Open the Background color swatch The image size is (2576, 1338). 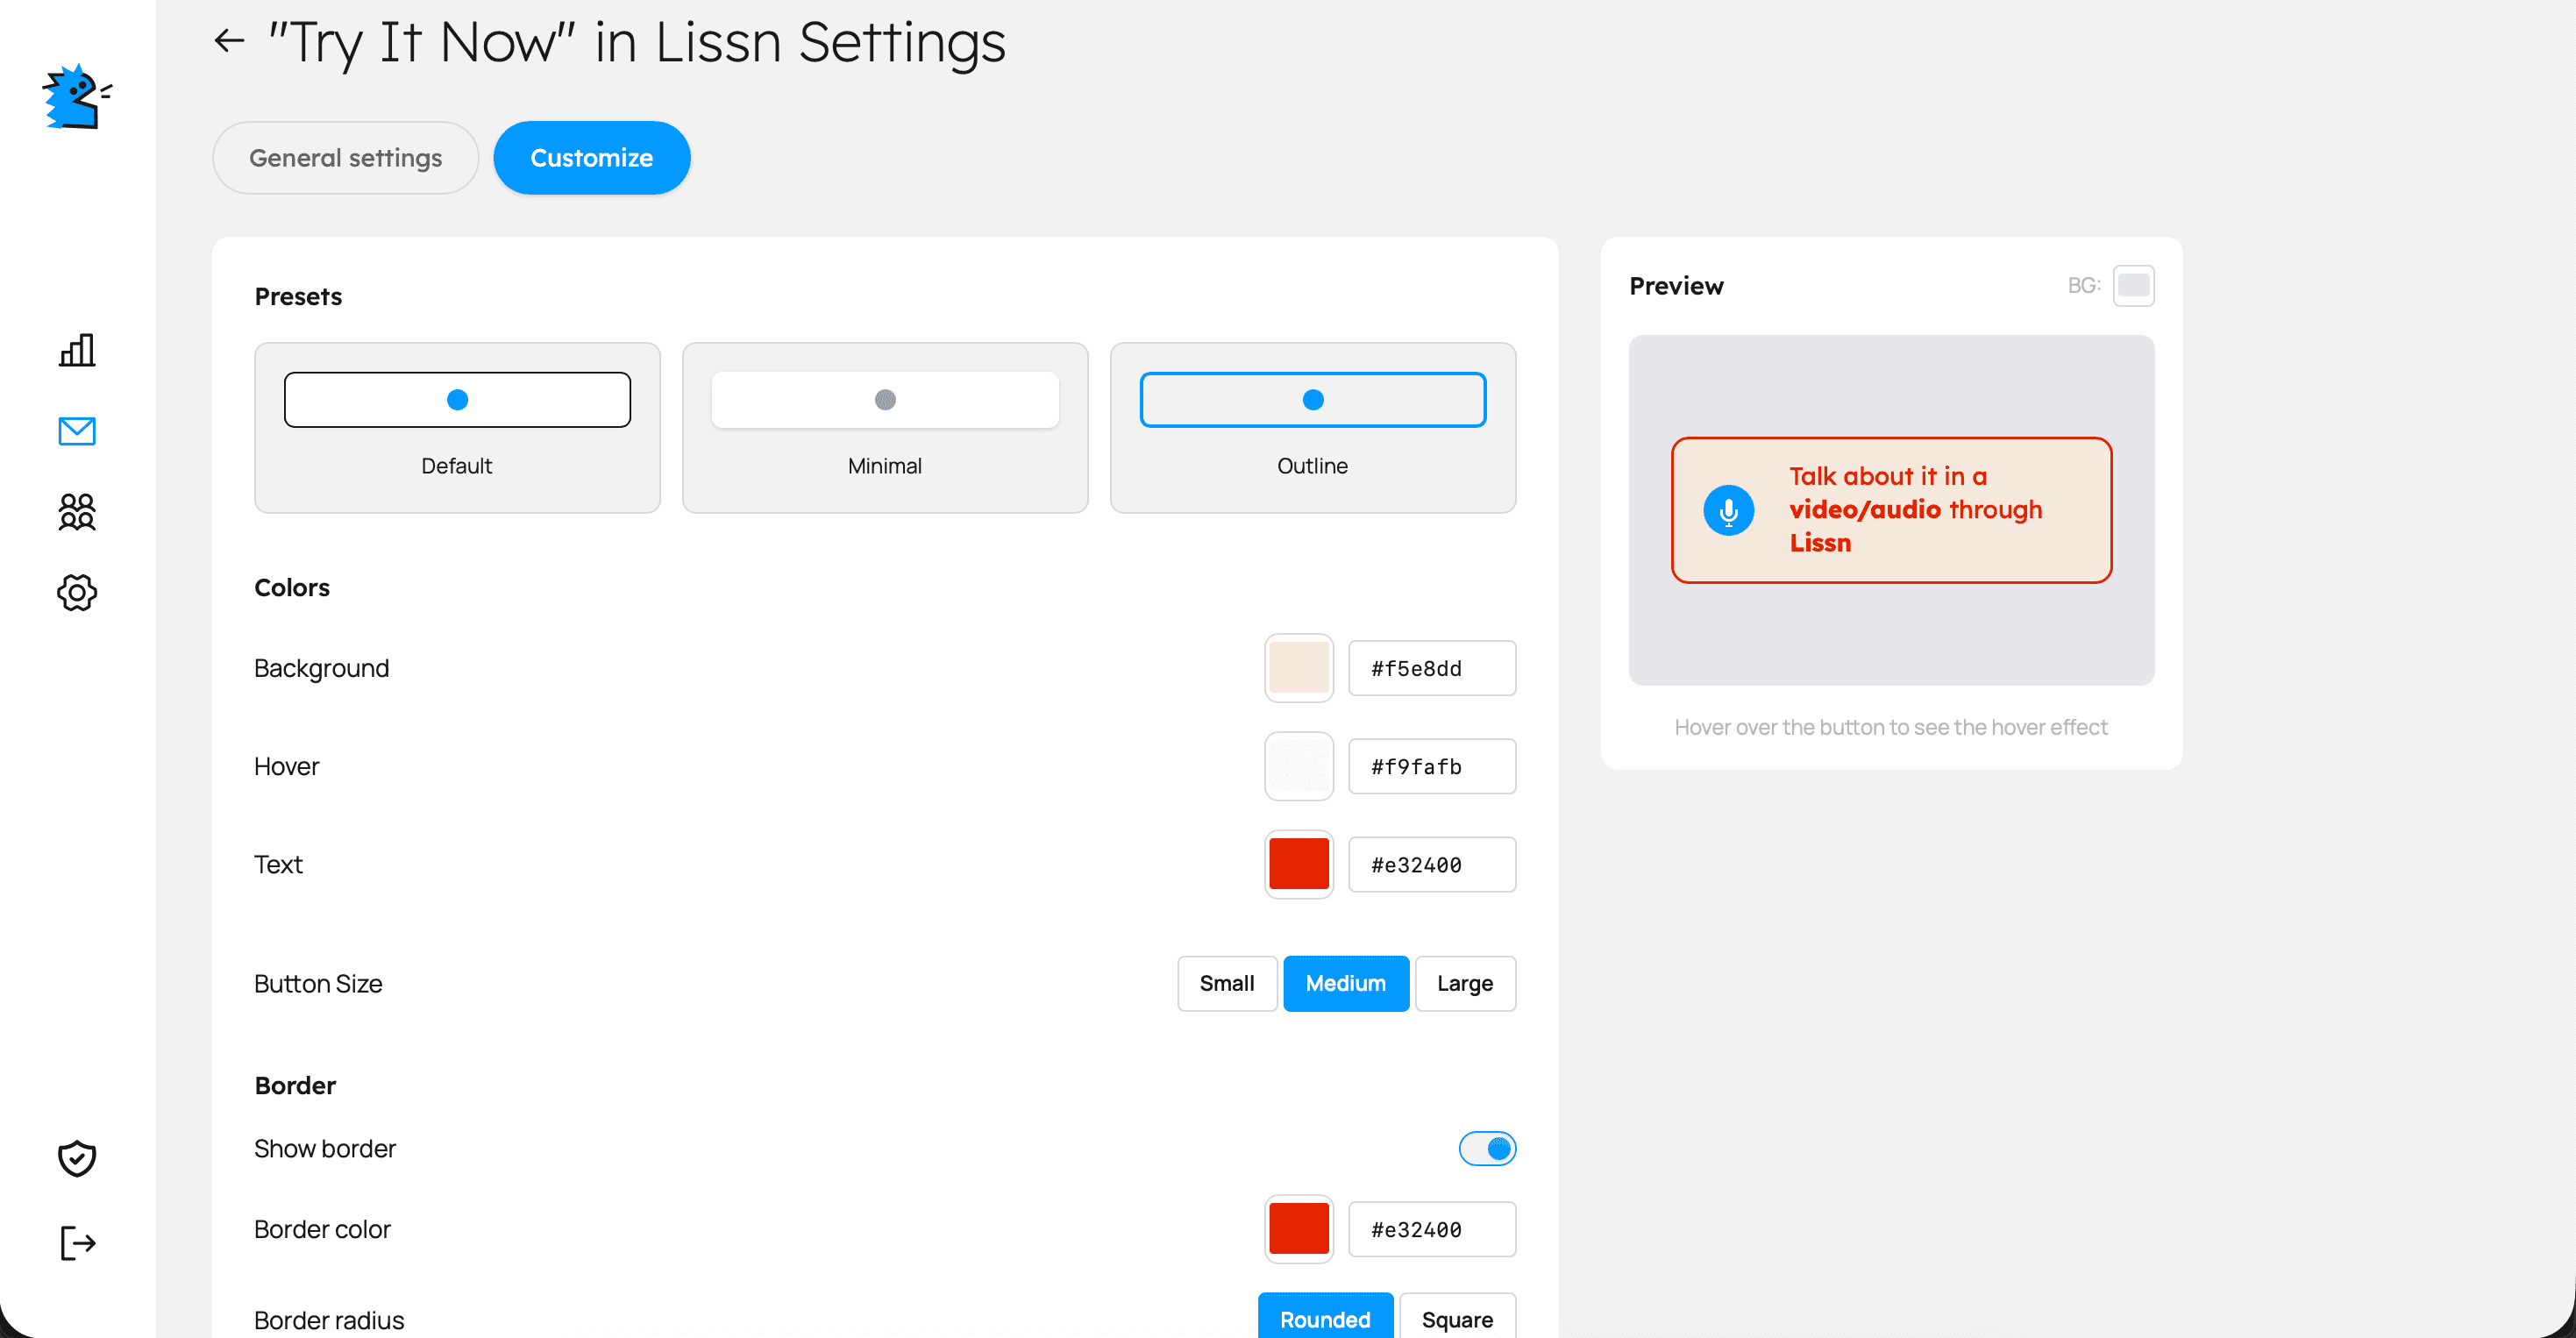pyautogui.click(x=1298, y=668)
